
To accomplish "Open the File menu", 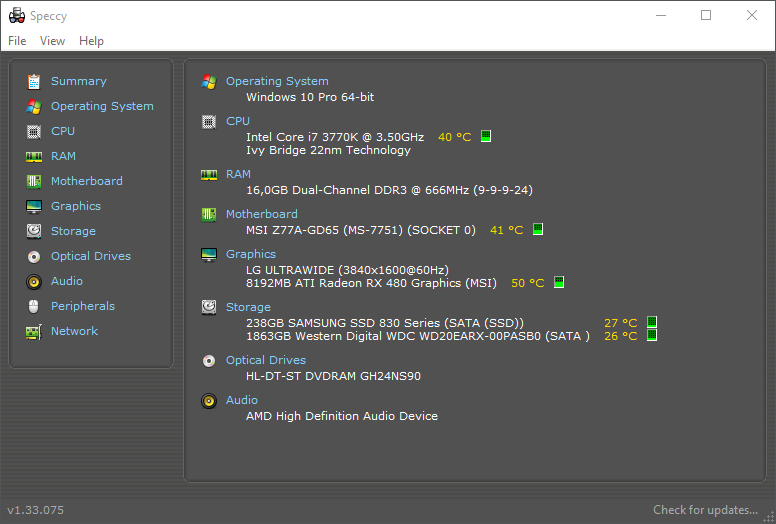I will [x=17, y=41].
